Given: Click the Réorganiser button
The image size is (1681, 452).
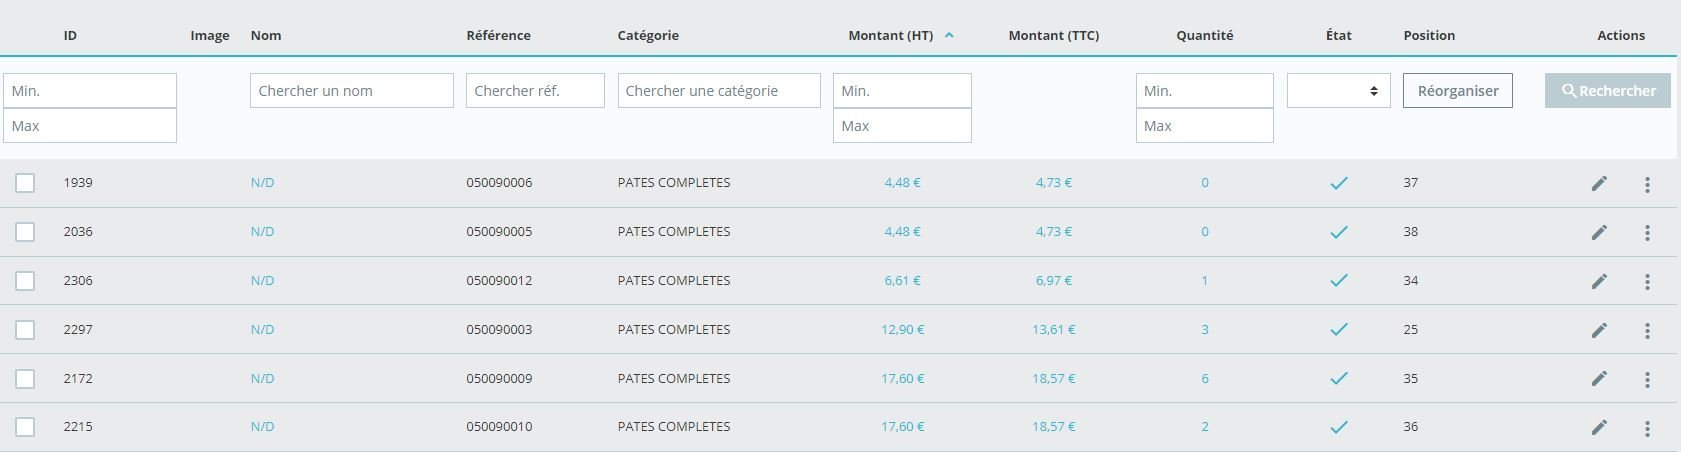Looking at the screenshot, I should (x=1458, y=90).
